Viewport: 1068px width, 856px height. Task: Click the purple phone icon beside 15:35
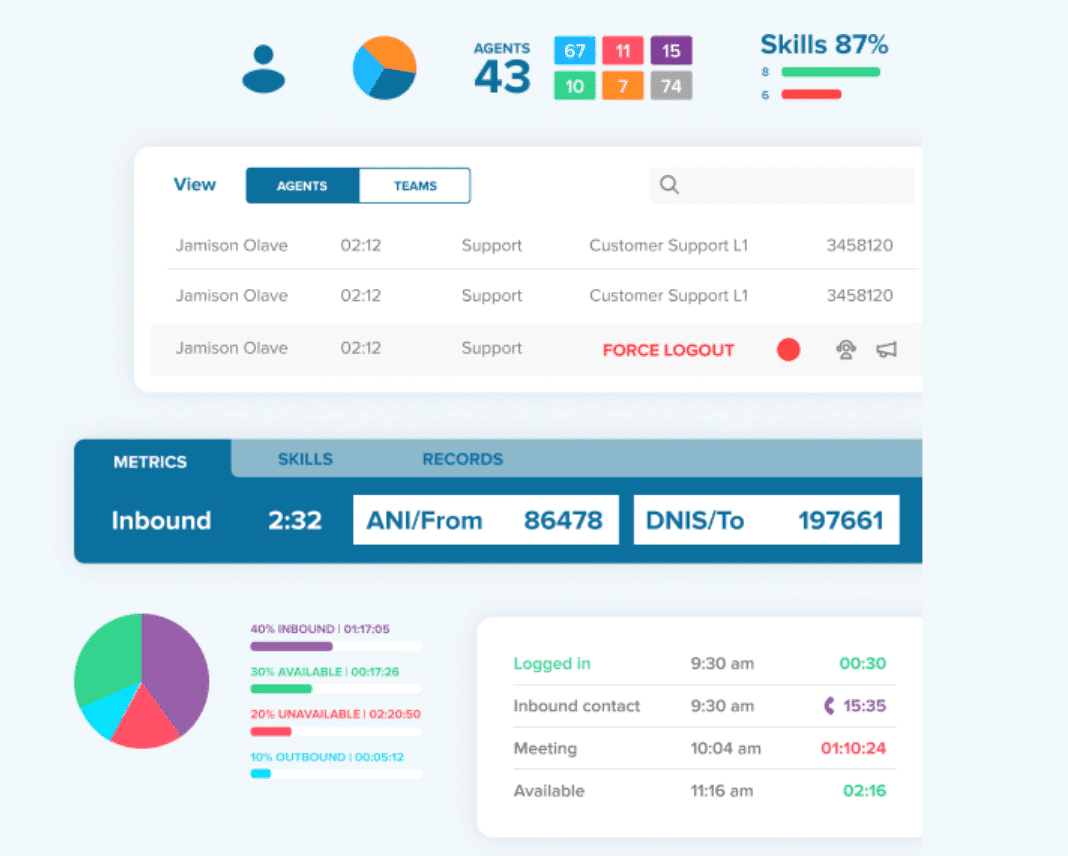click(829, 706)
